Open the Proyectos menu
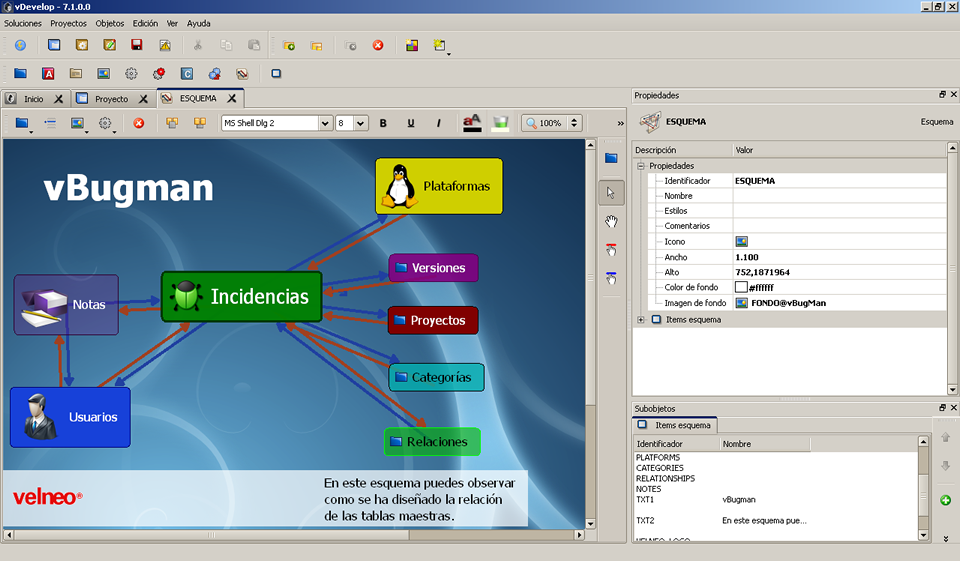Viewport: 960px width, 561px height. click(x=69, y=23)
